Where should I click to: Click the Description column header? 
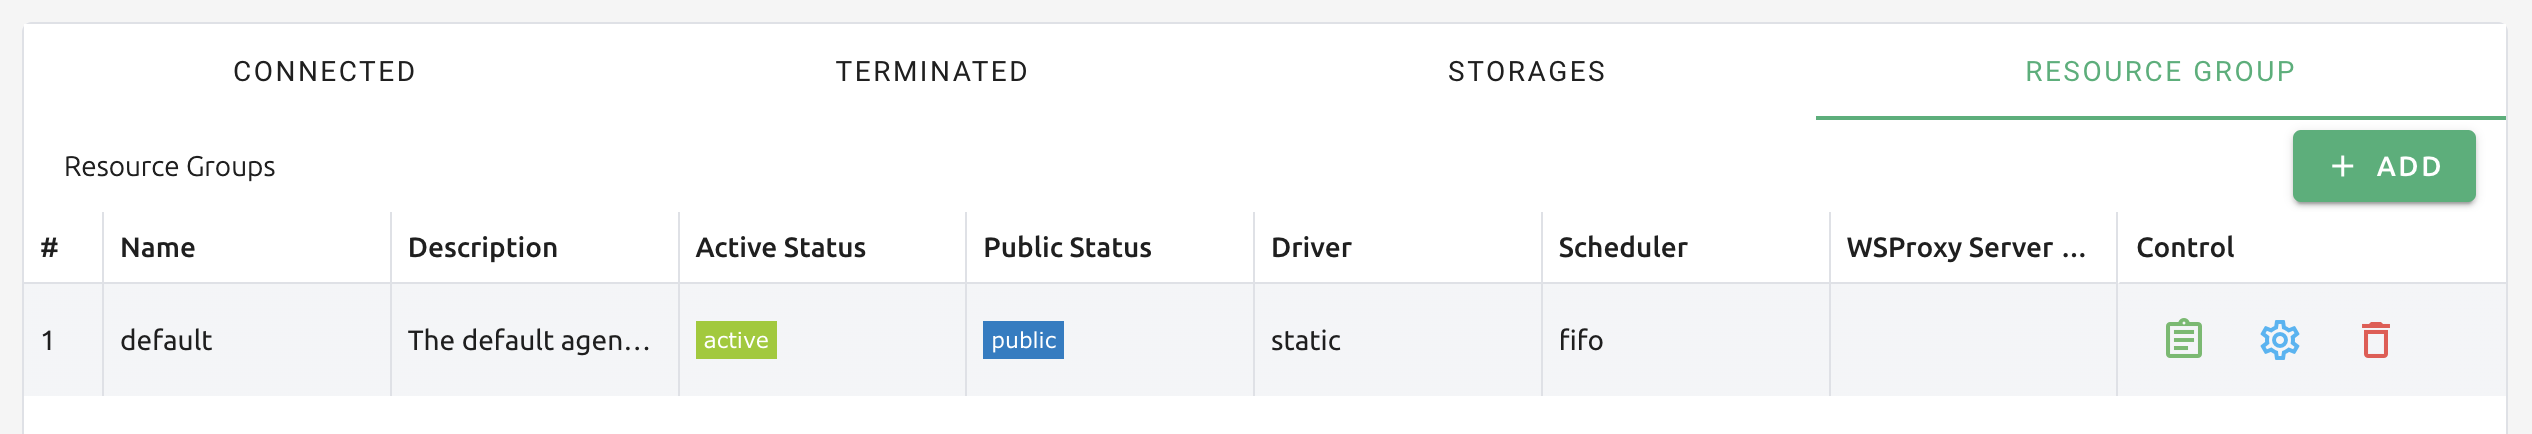[483, 247]
